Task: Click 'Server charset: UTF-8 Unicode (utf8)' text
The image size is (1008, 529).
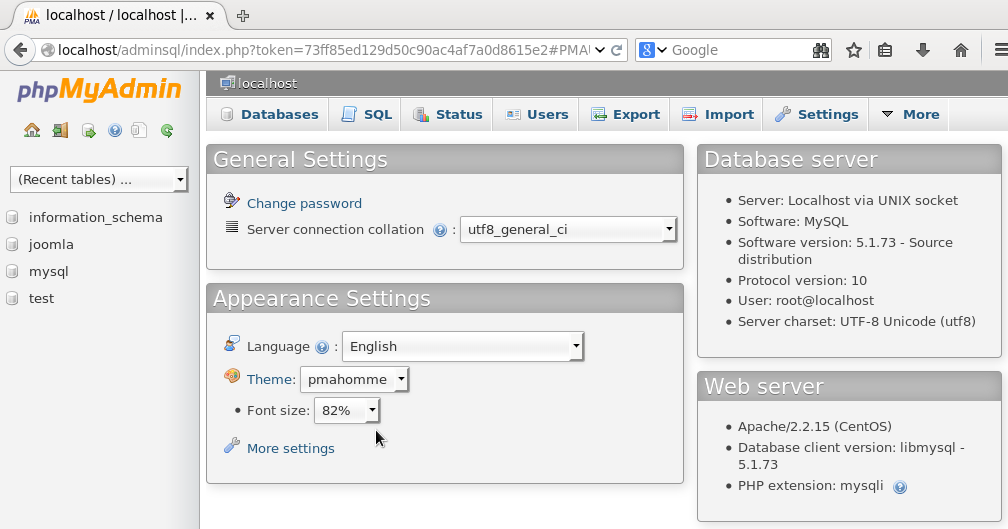Action: [857, 322]
